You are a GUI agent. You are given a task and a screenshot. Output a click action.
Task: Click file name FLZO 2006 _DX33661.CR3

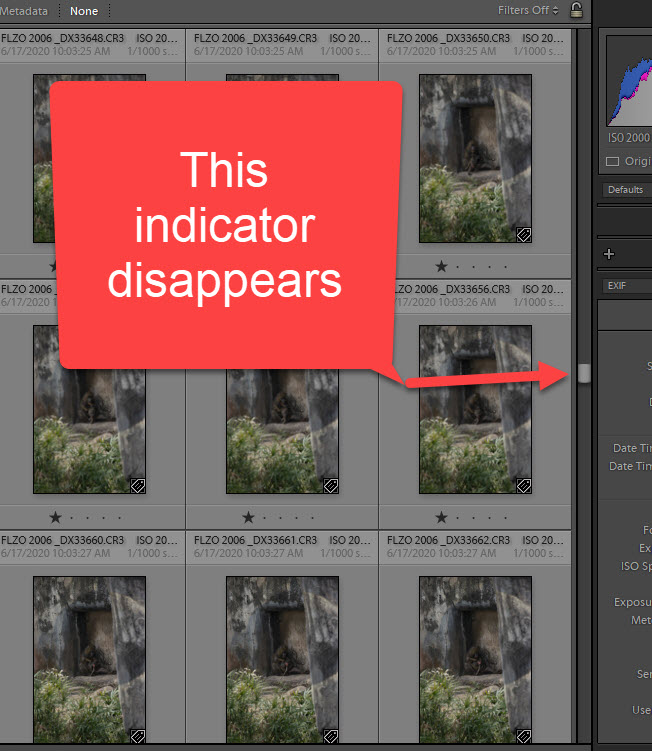pyautogui.click(x=255, y=540)
